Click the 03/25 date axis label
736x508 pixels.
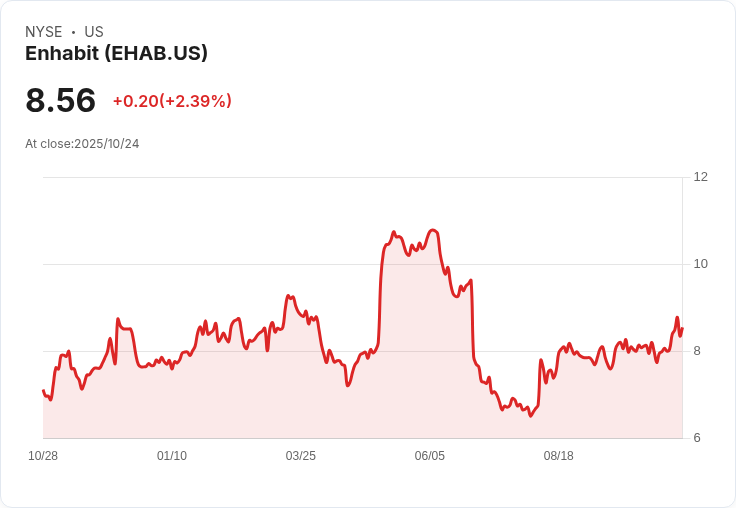coord(300,456)
